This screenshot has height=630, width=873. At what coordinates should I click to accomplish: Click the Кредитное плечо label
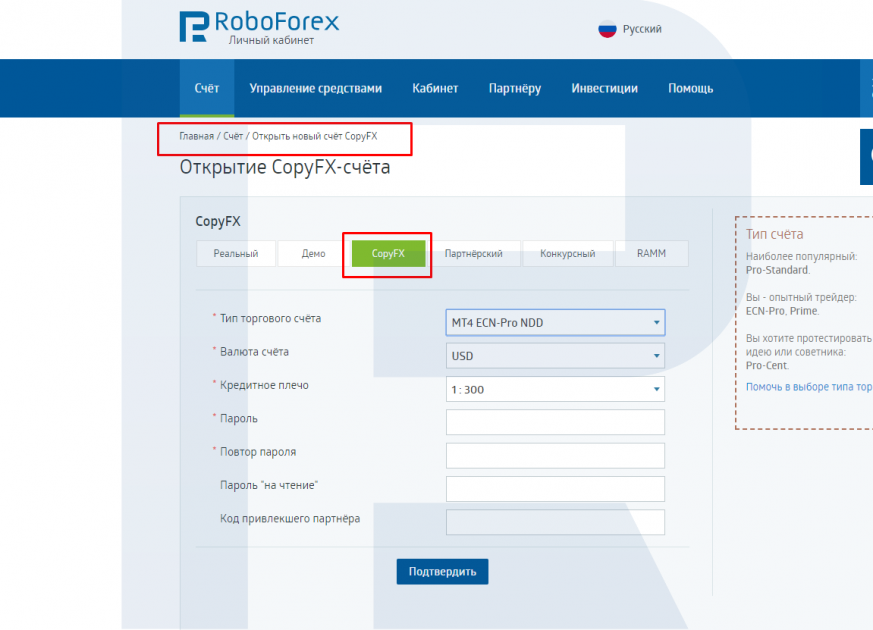pyautogui.click(x=264, y=385)
